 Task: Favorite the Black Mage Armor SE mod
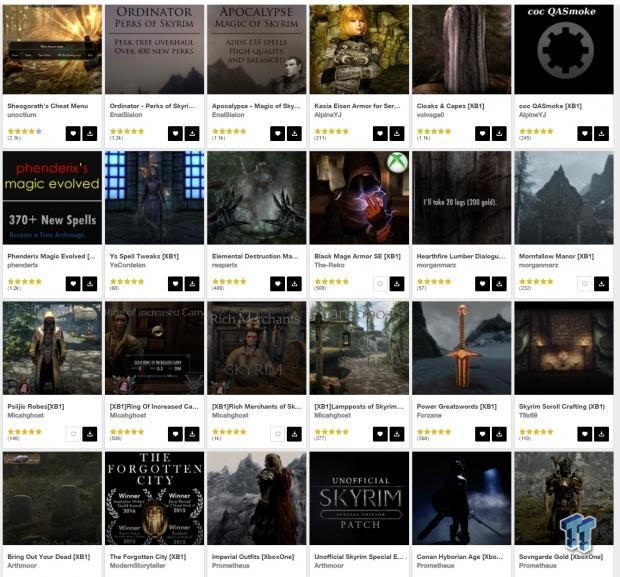click(x=380, y=284)
